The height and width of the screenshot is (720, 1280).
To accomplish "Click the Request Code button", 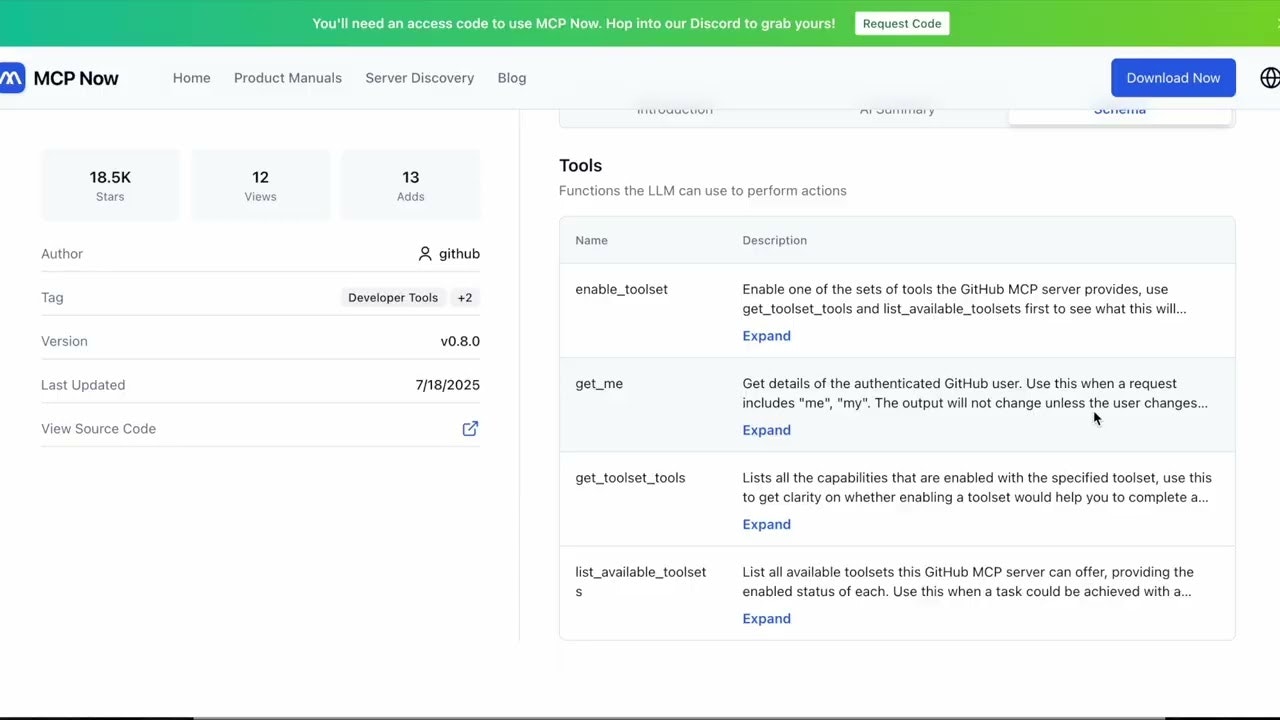I will pos(902,23).
